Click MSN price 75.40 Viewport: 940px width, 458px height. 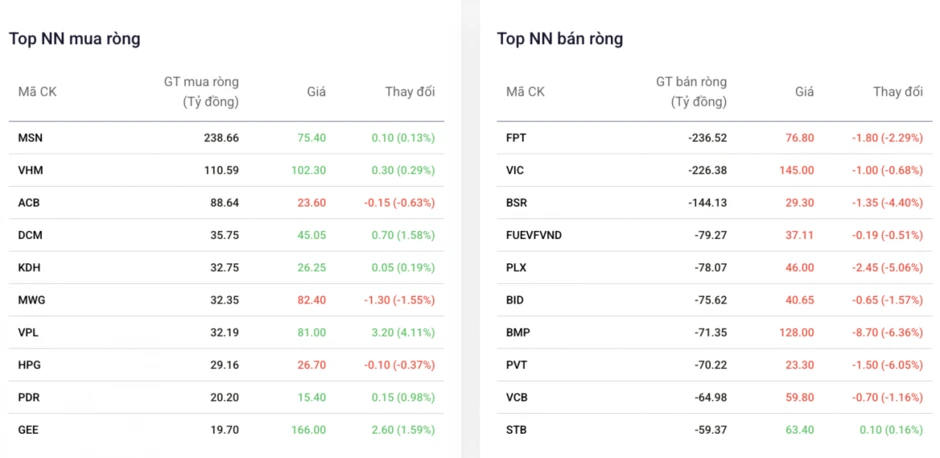click(312, 138)
